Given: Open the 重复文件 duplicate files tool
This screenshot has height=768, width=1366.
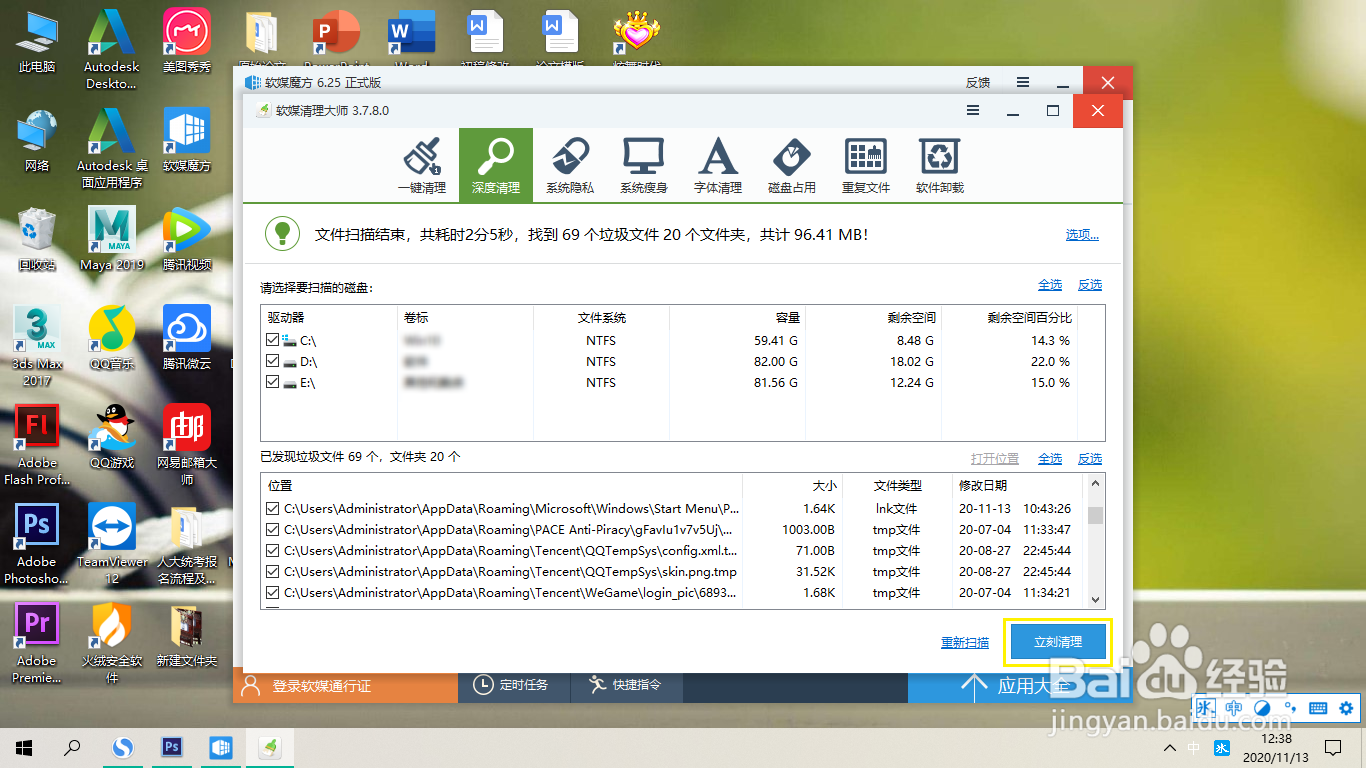Looking at the screenshot, I should (866, 164).
